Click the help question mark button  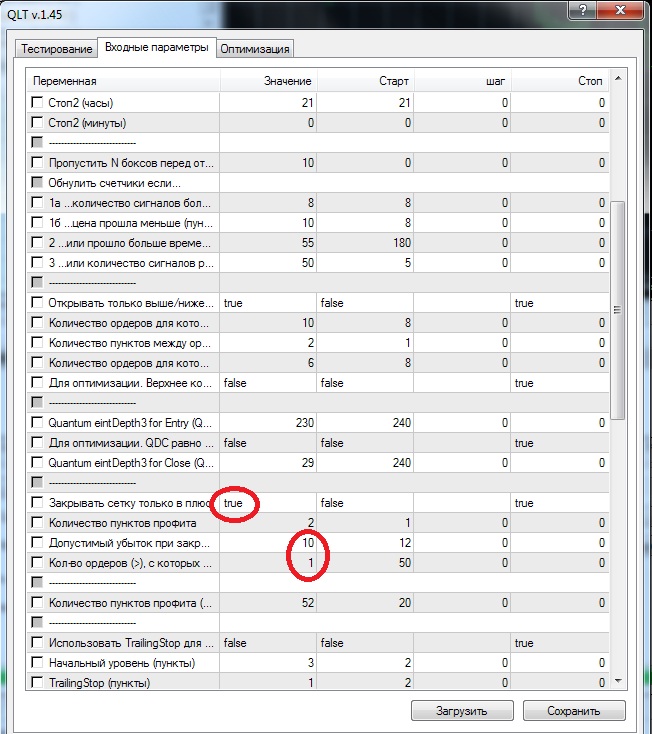pyautogui.click(x=583, y=9)
